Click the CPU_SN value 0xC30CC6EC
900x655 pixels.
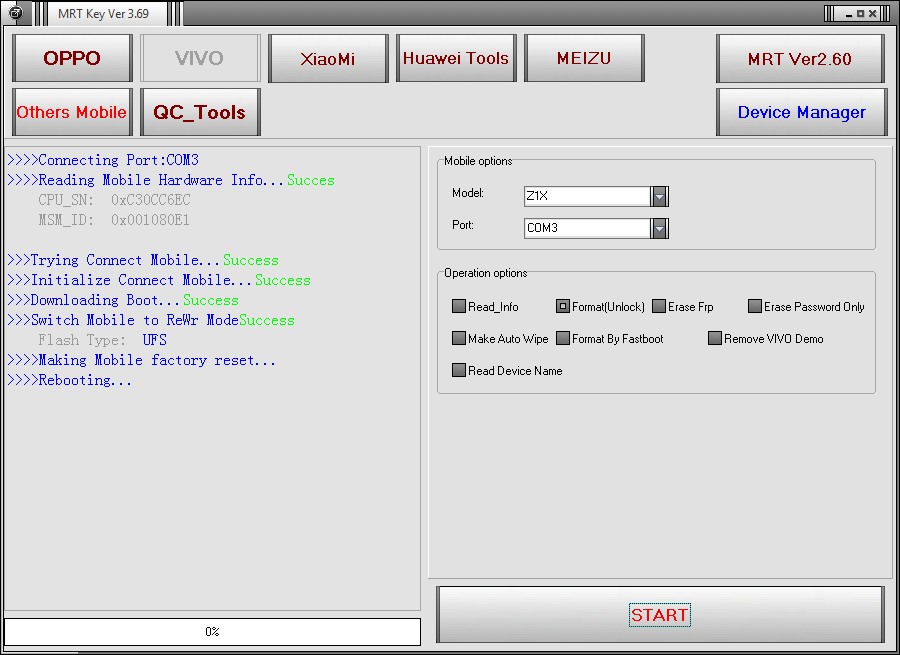point(151,200)
